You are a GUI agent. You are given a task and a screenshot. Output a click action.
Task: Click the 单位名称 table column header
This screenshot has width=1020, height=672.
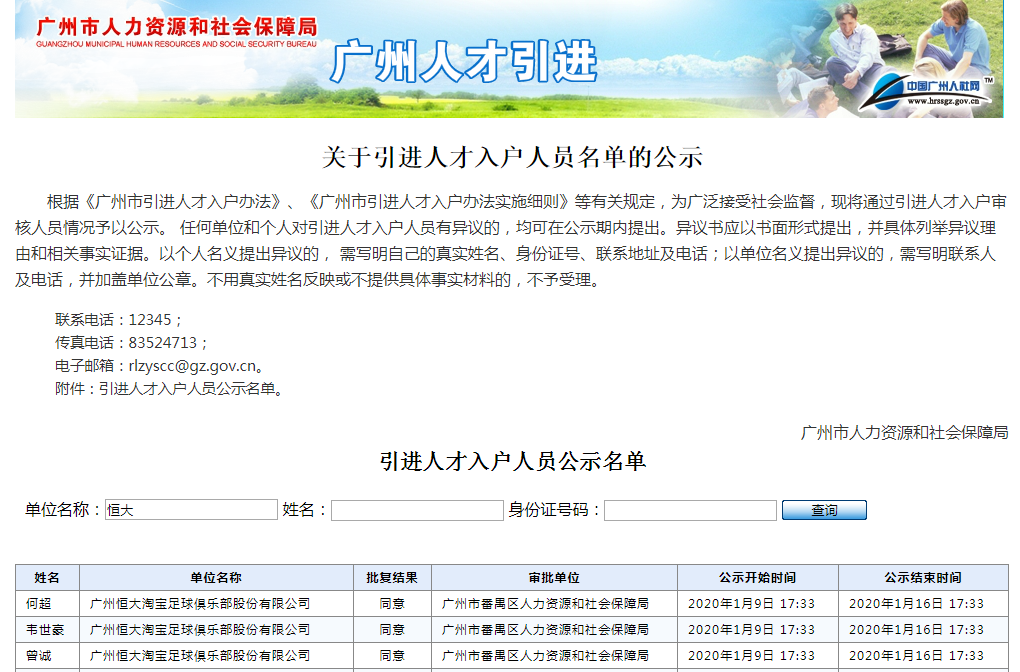click(216, 578)
